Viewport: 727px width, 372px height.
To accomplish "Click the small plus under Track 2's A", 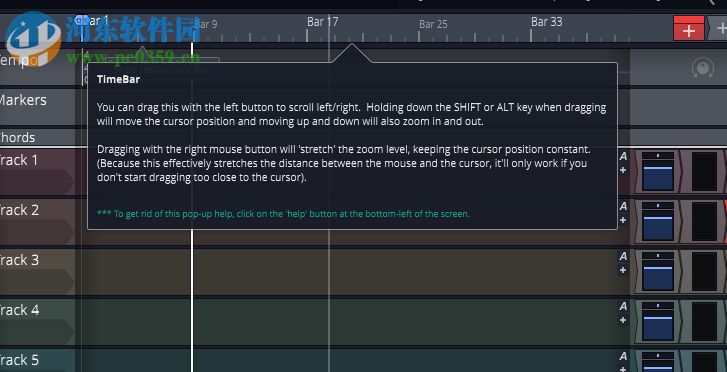I will point(623,220).
